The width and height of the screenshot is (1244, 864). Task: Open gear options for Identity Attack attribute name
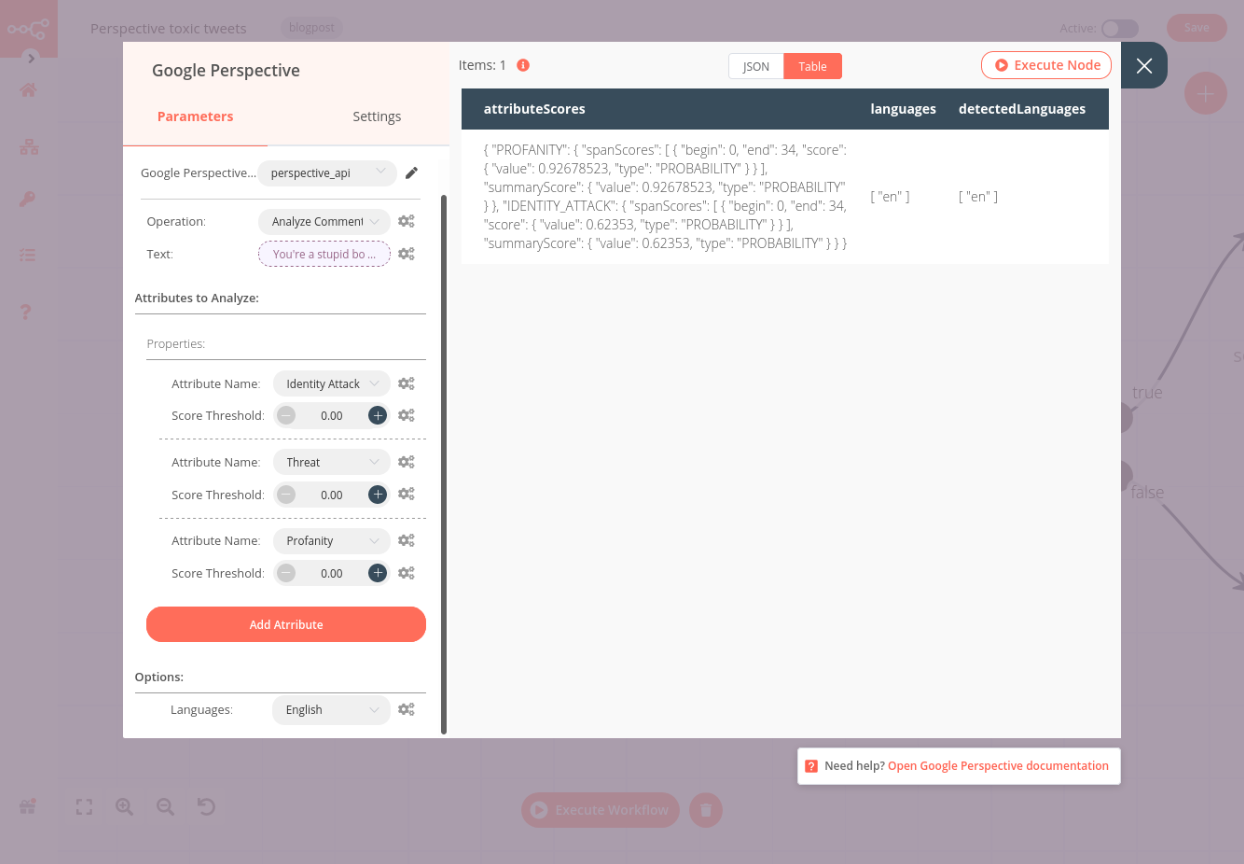[406, 384]
